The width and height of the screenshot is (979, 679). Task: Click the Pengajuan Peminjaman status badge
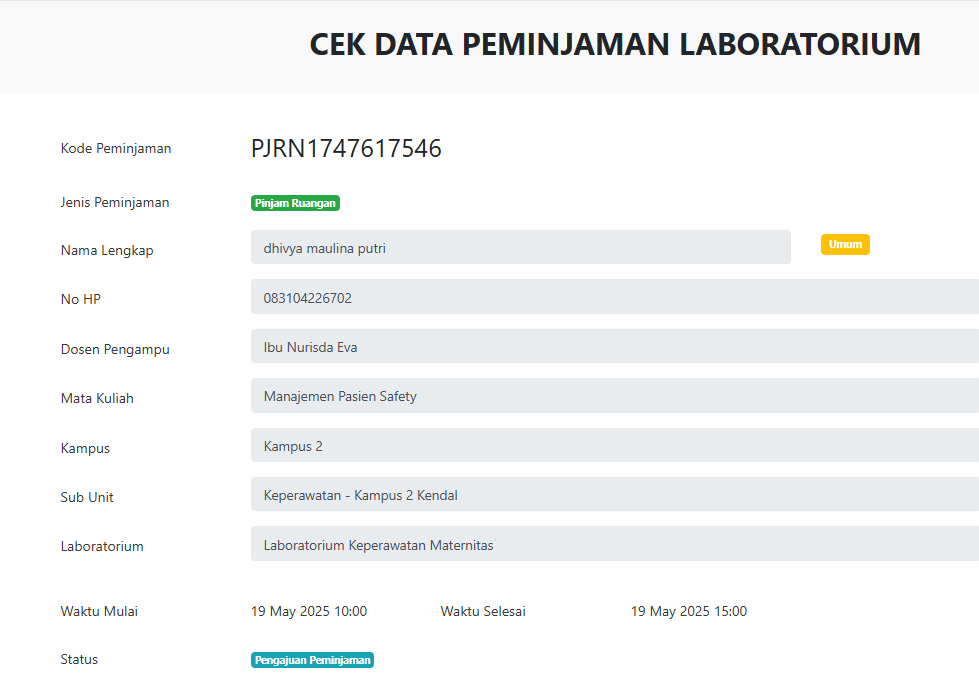tap(312, 660)
